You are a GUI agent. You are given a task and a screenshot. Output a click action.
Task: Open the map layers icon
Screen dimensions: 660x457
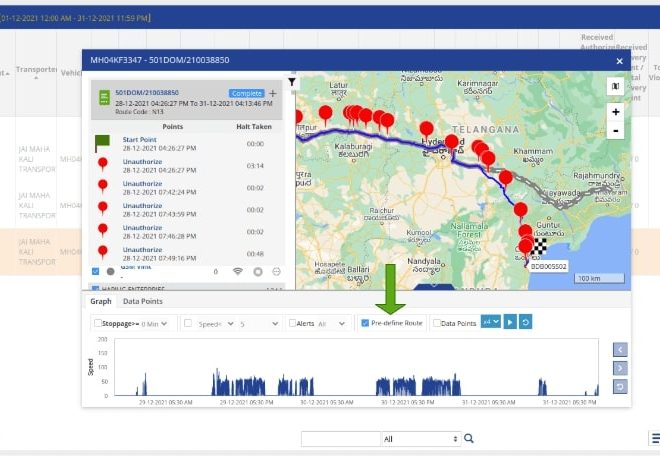[x=615, y=87]
